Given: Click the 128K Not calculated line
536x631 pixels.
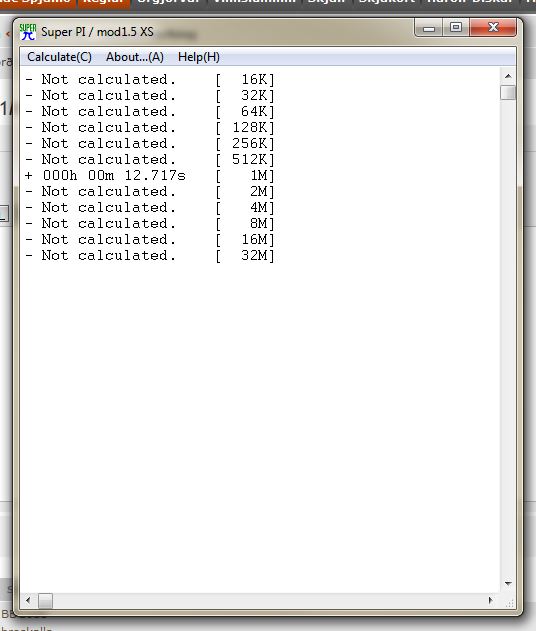Looking at the screenshot, I should tap(150, 128).
